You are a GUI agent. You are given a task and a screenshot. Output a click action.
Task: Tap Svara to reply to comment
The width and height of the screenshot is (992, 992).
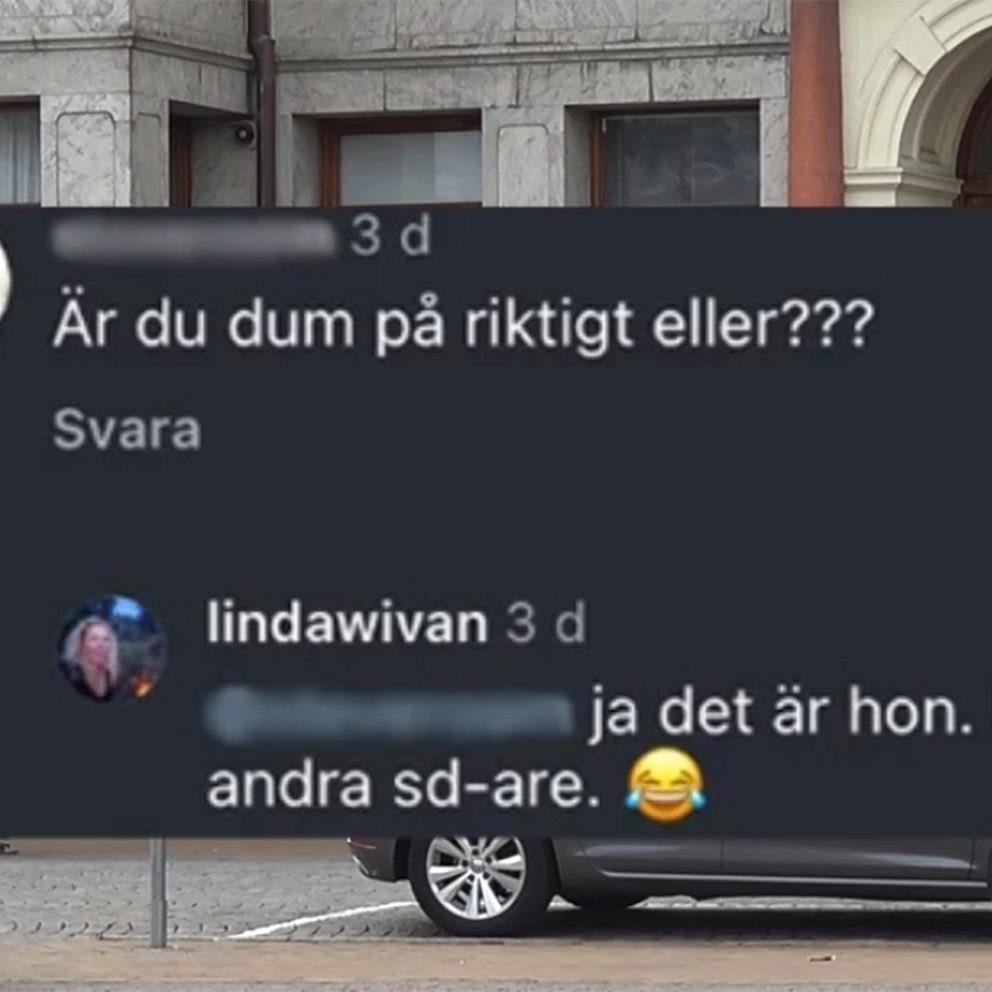click(x=127, y=431)
